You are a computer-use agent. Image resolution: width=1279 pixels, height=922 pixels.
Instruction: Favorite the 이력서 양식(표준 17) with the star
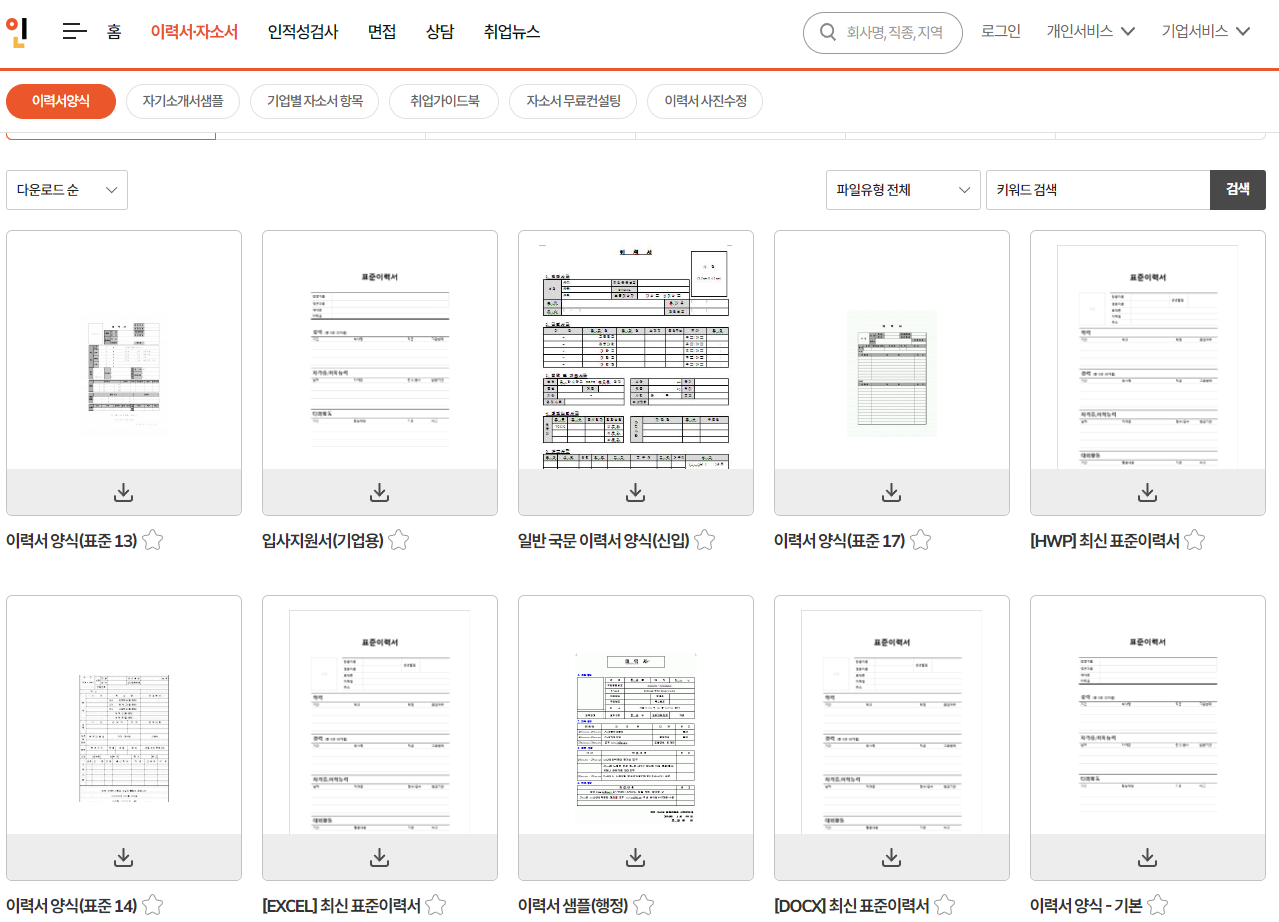pos(920,539)
